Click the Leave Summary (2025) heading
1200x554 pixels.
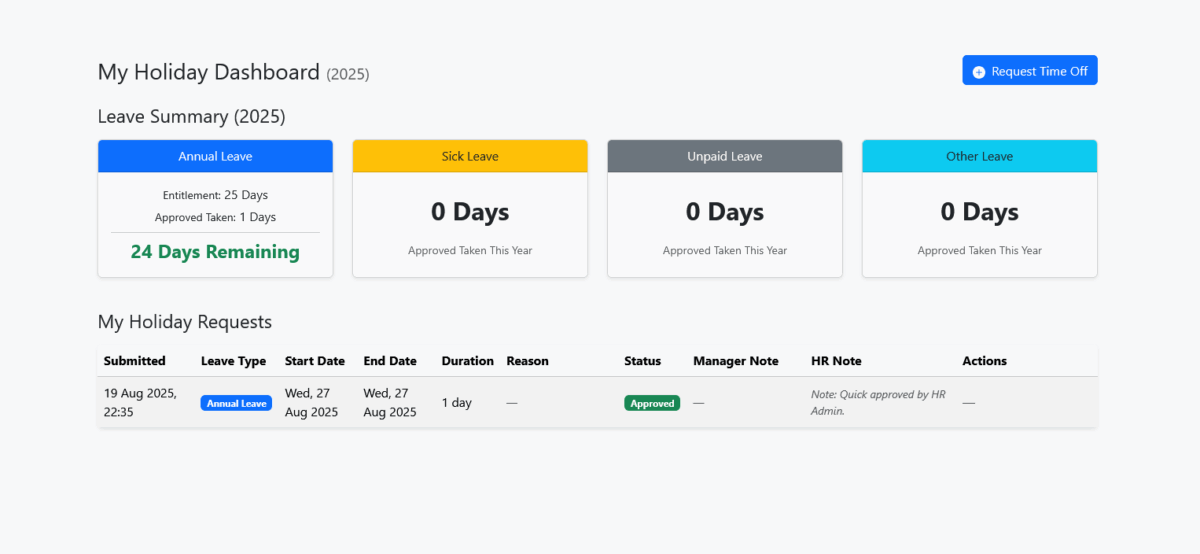pos(191,116)
